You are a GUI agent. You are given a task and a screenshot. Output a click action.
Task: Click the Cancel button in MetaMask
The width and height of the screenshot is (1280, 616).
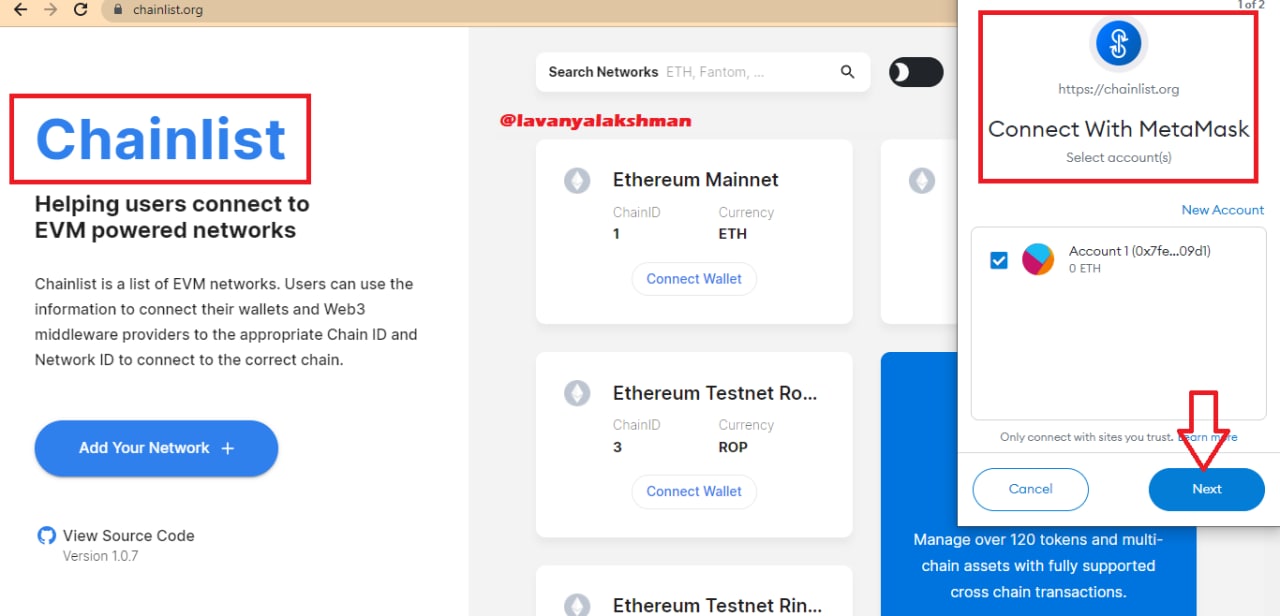click(1030, 489)
